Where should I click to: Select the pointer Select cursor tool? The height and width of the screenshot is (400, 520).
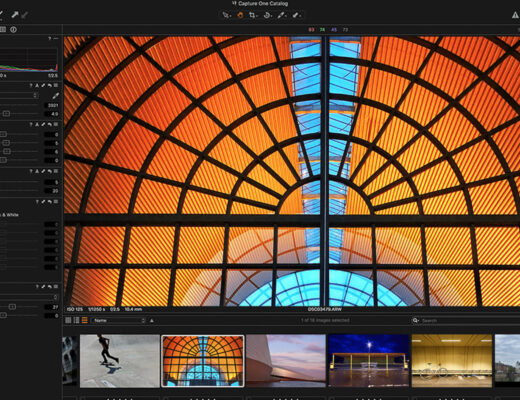click(226, 15)
